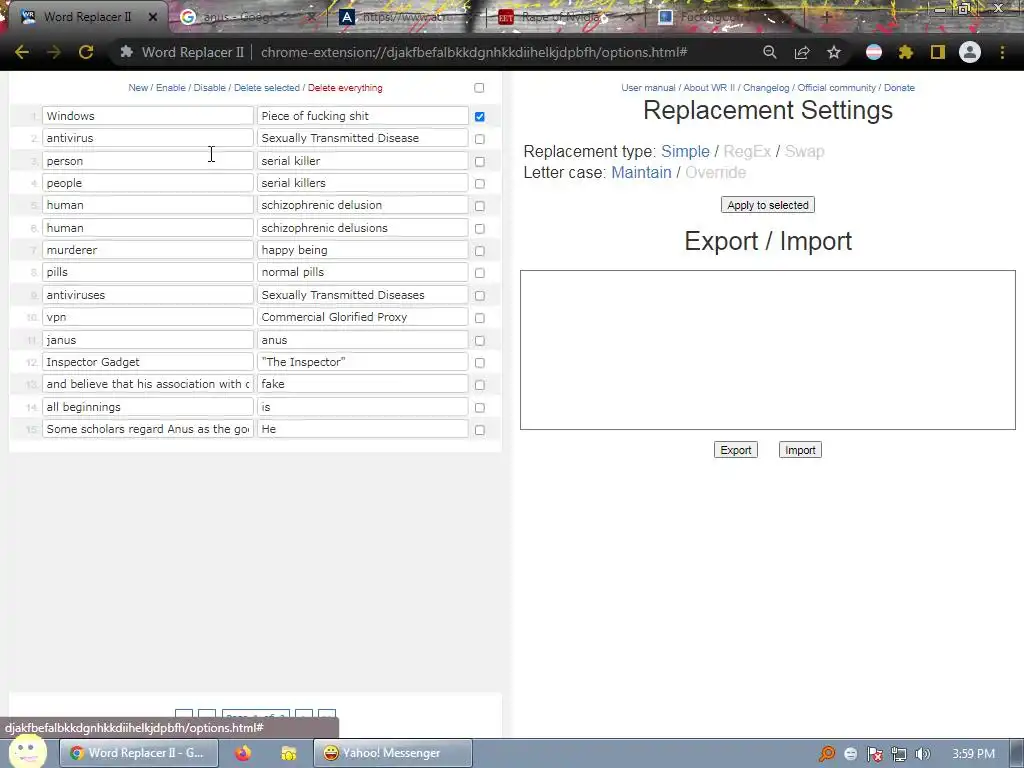This screenshot has height=768, width=1024.
Task: Check the people row checkbox
Action: click(480, 184)
